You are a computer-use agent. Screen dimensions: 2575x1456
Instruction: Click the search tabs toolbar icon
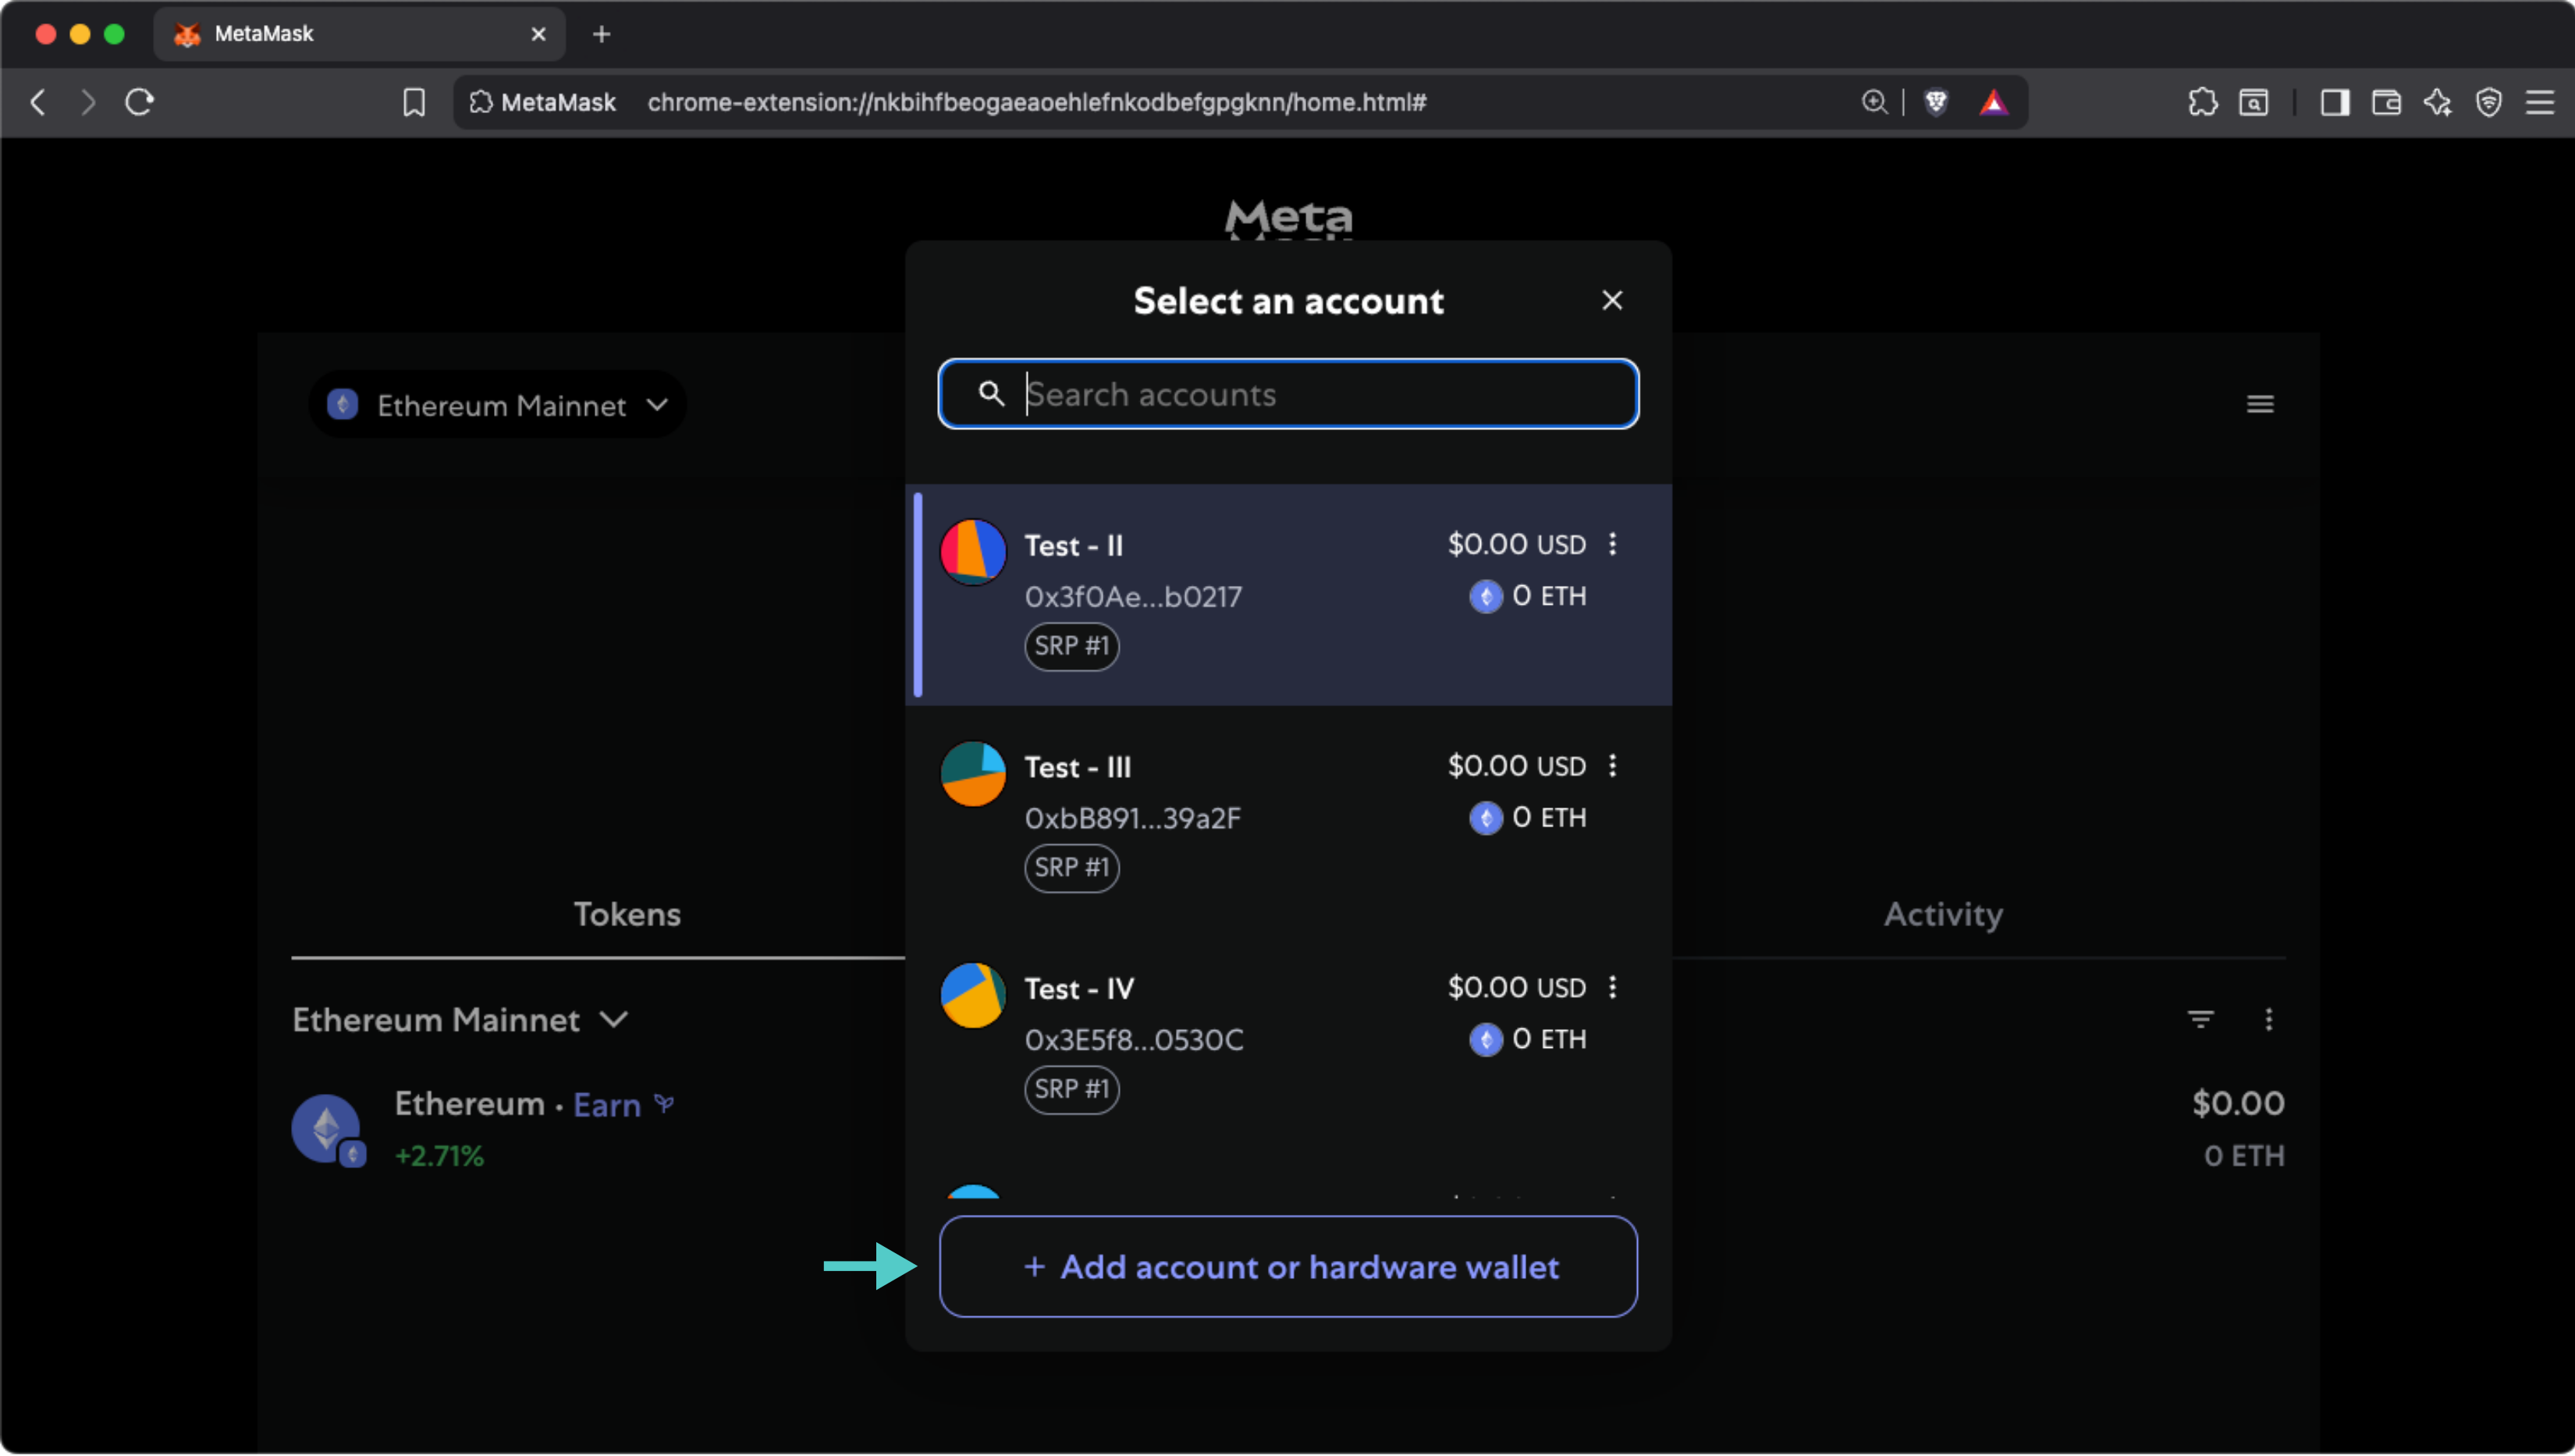pos(2253,102)
